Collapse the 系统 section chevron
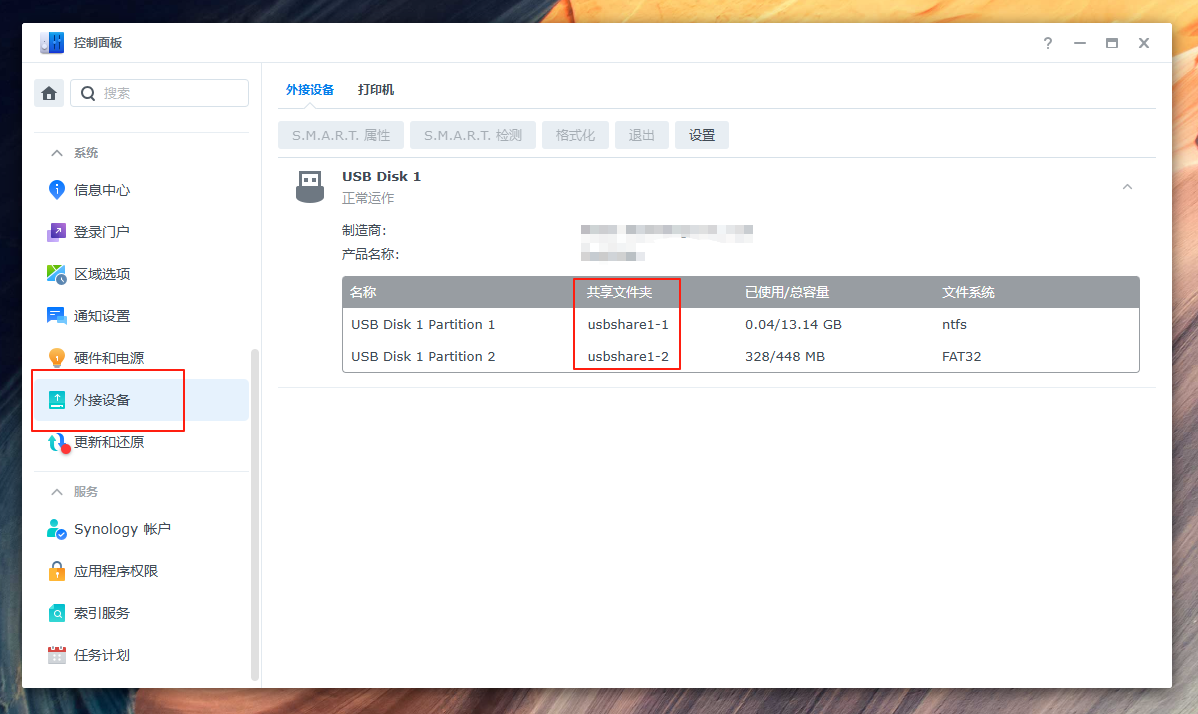 pyautogui.click(x=56, y=153)
